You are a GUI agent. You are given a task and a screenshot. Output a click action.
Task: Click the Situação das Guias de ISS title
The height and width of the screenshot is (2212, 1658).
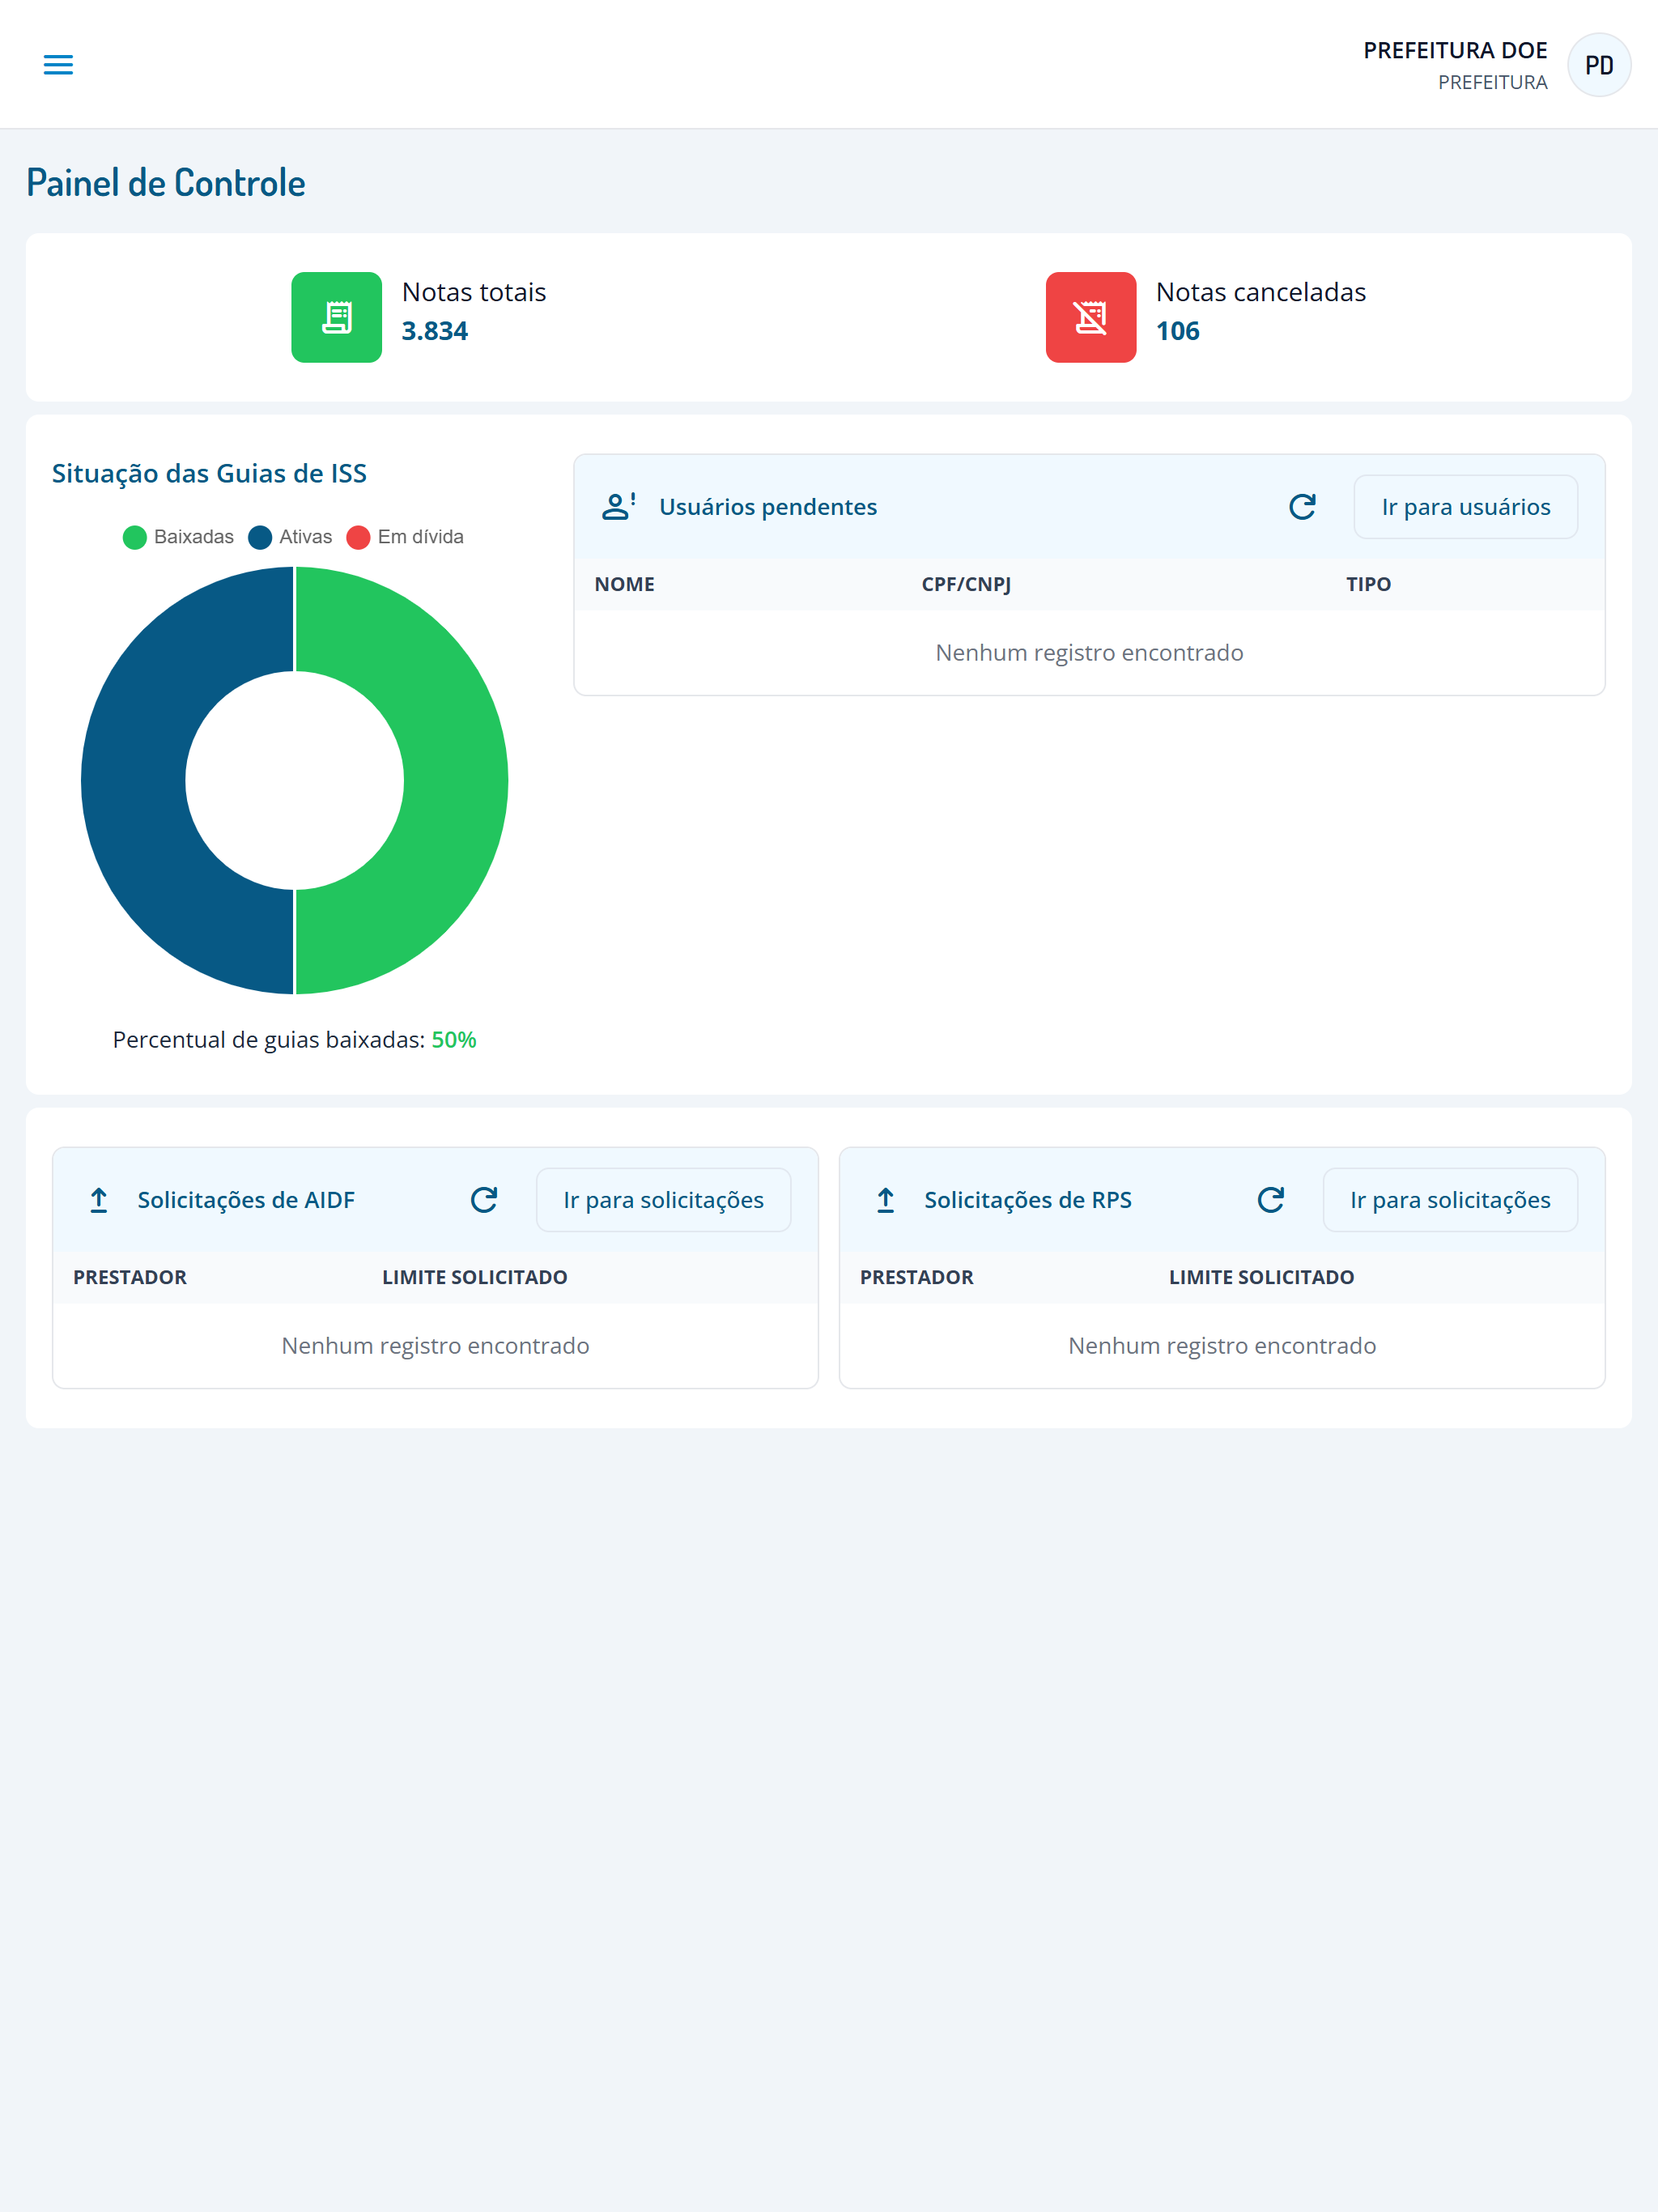point(209,473)
